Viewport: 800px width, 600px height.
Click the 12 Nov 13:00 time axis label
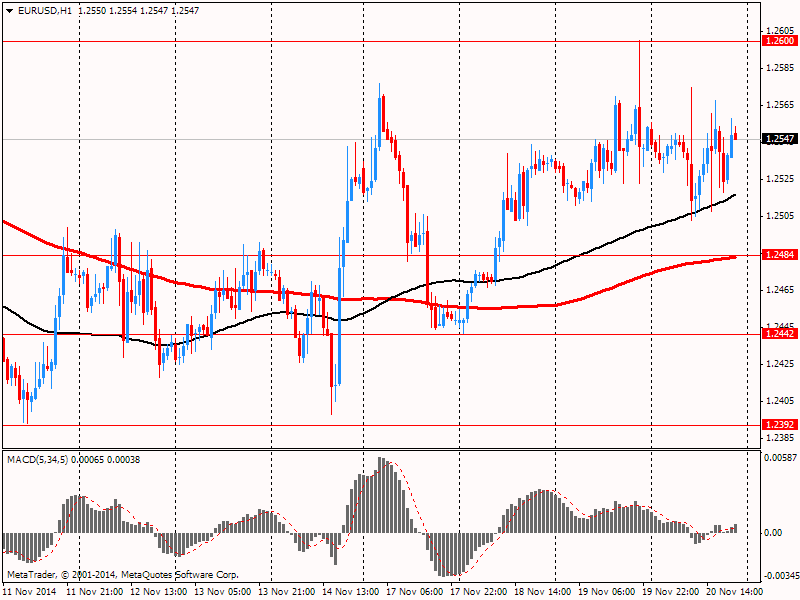pos(159,592)
